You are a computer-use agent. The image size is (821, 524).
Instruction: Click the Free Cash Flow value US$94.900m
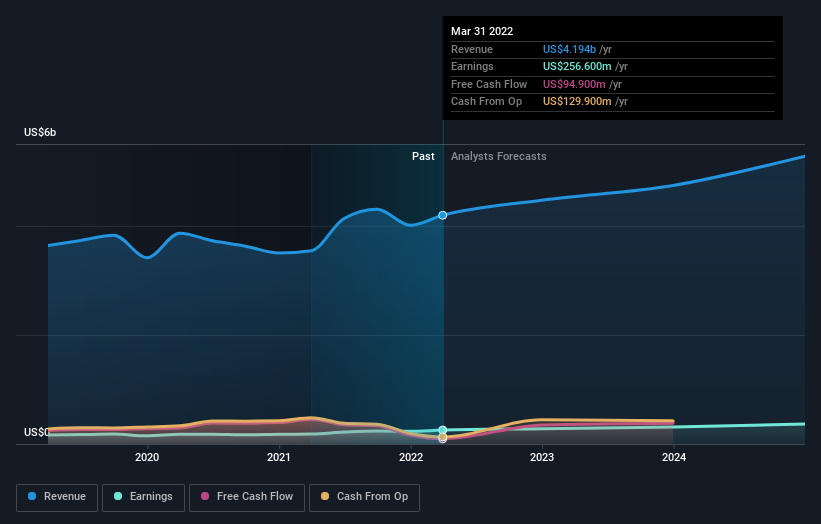point(574,84)
